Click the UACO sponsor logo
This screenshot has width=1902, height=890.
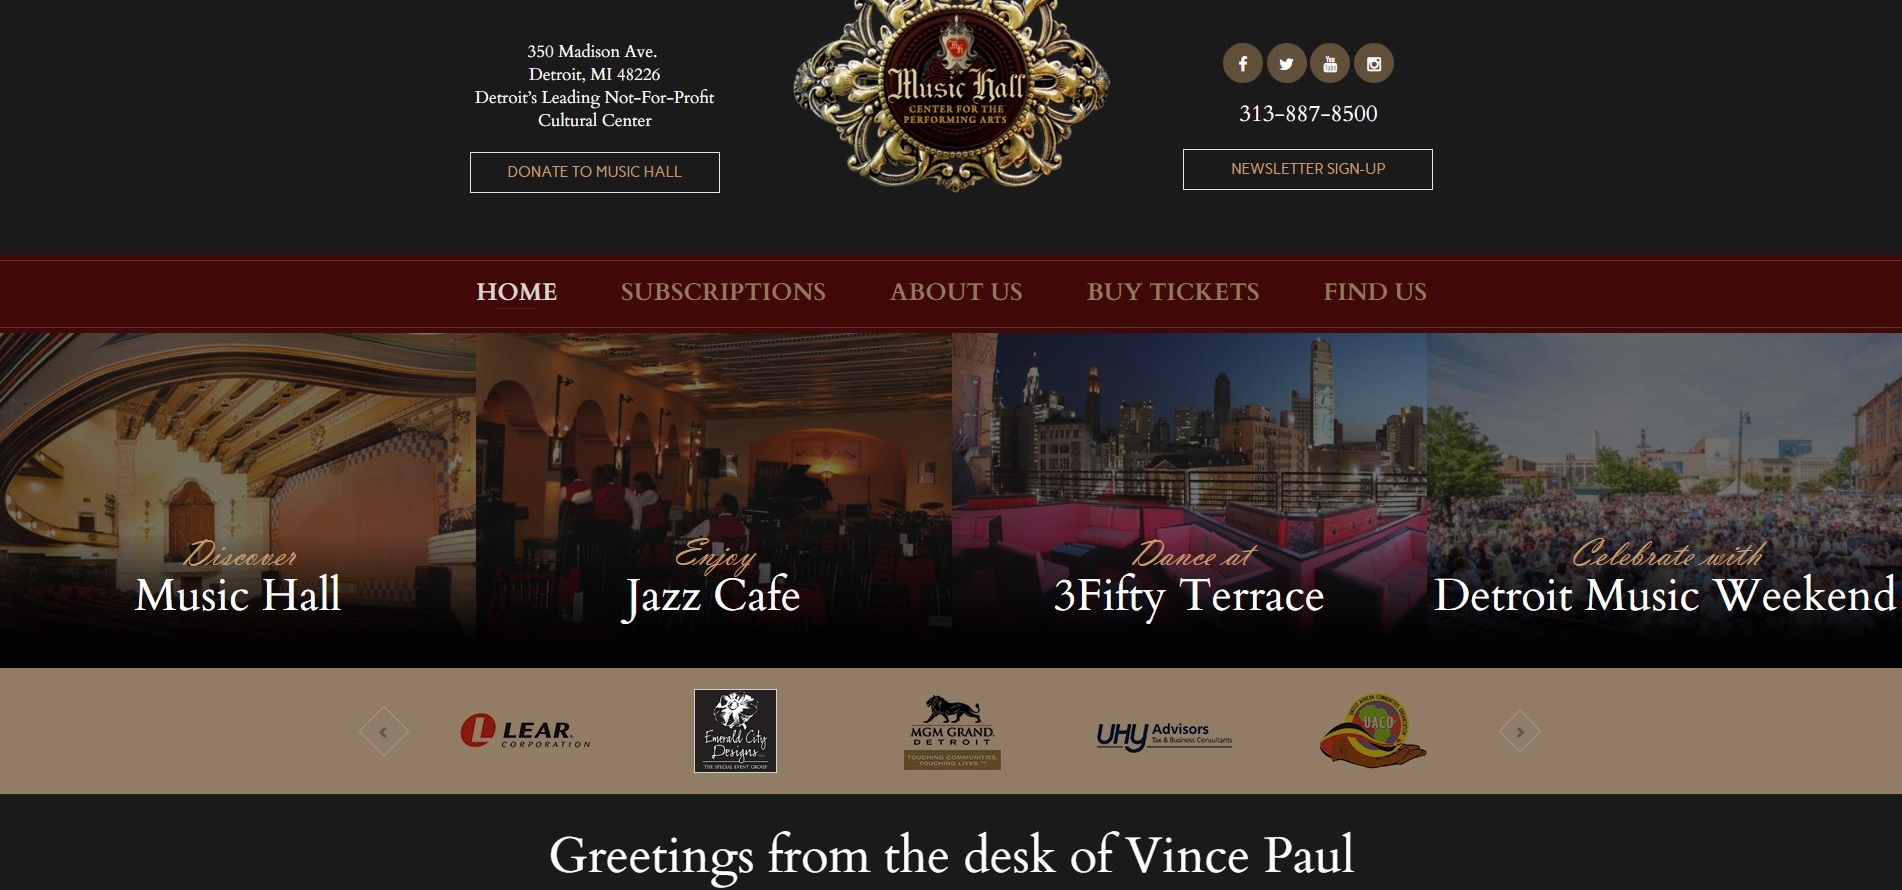tap(1373, 731)
